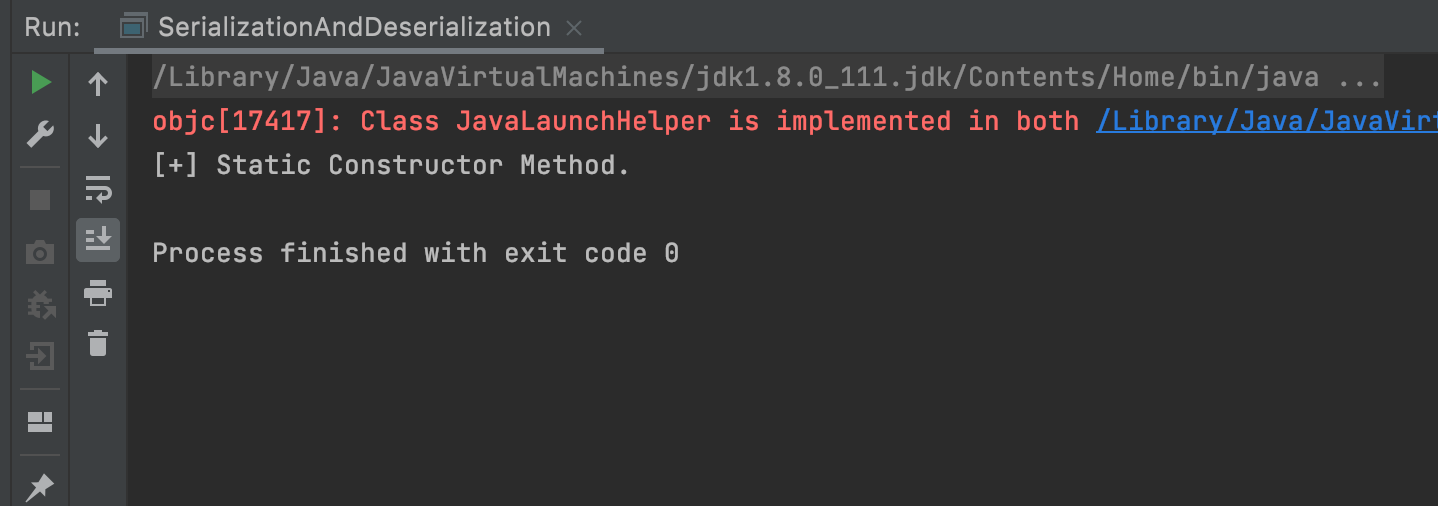Dump threads using the camera icon
The width and height of the screenshot is (1438, 506).
pyautogui.click(x=40, y=253)
